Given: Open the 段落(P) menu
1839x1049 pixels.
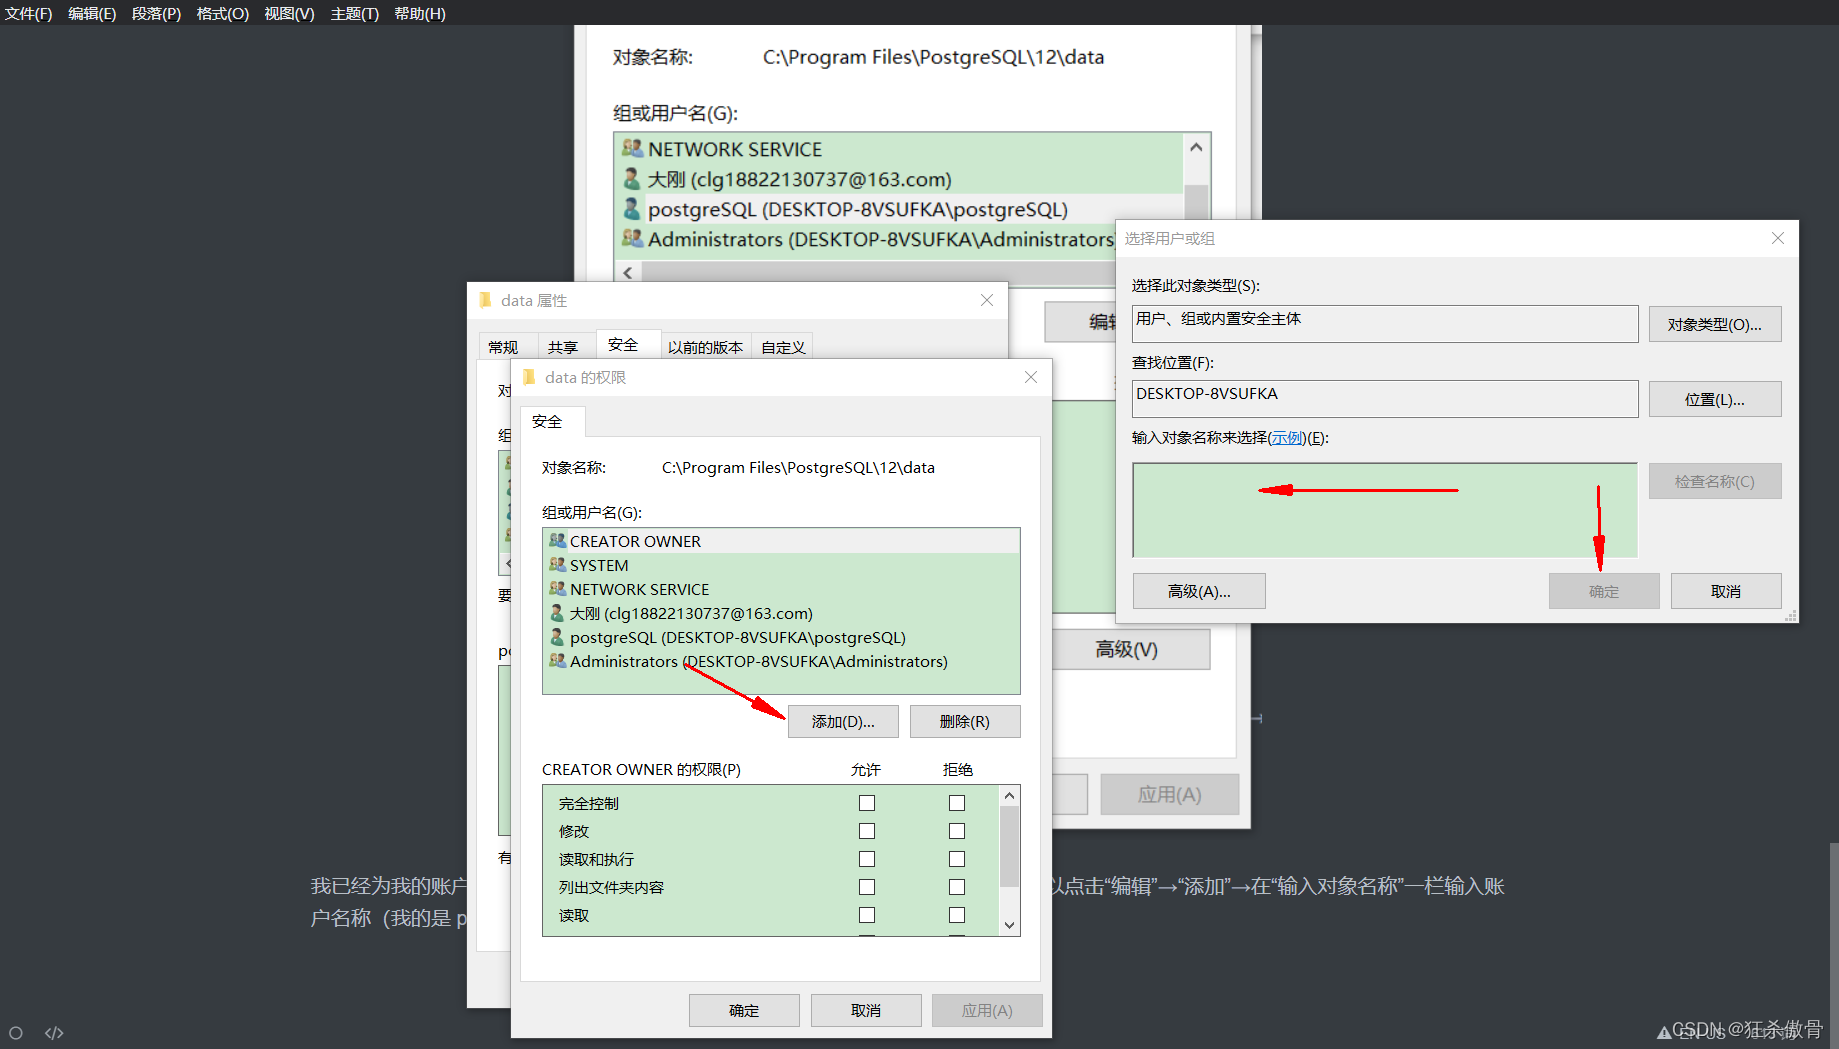Looking at the screenshot, I should (157, 13).
